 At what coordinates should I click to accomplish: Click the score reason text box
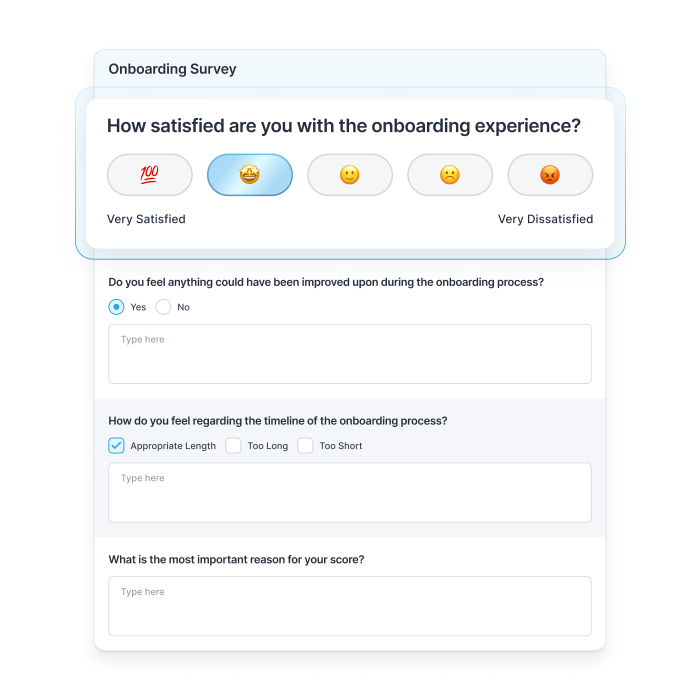point(350,606)
